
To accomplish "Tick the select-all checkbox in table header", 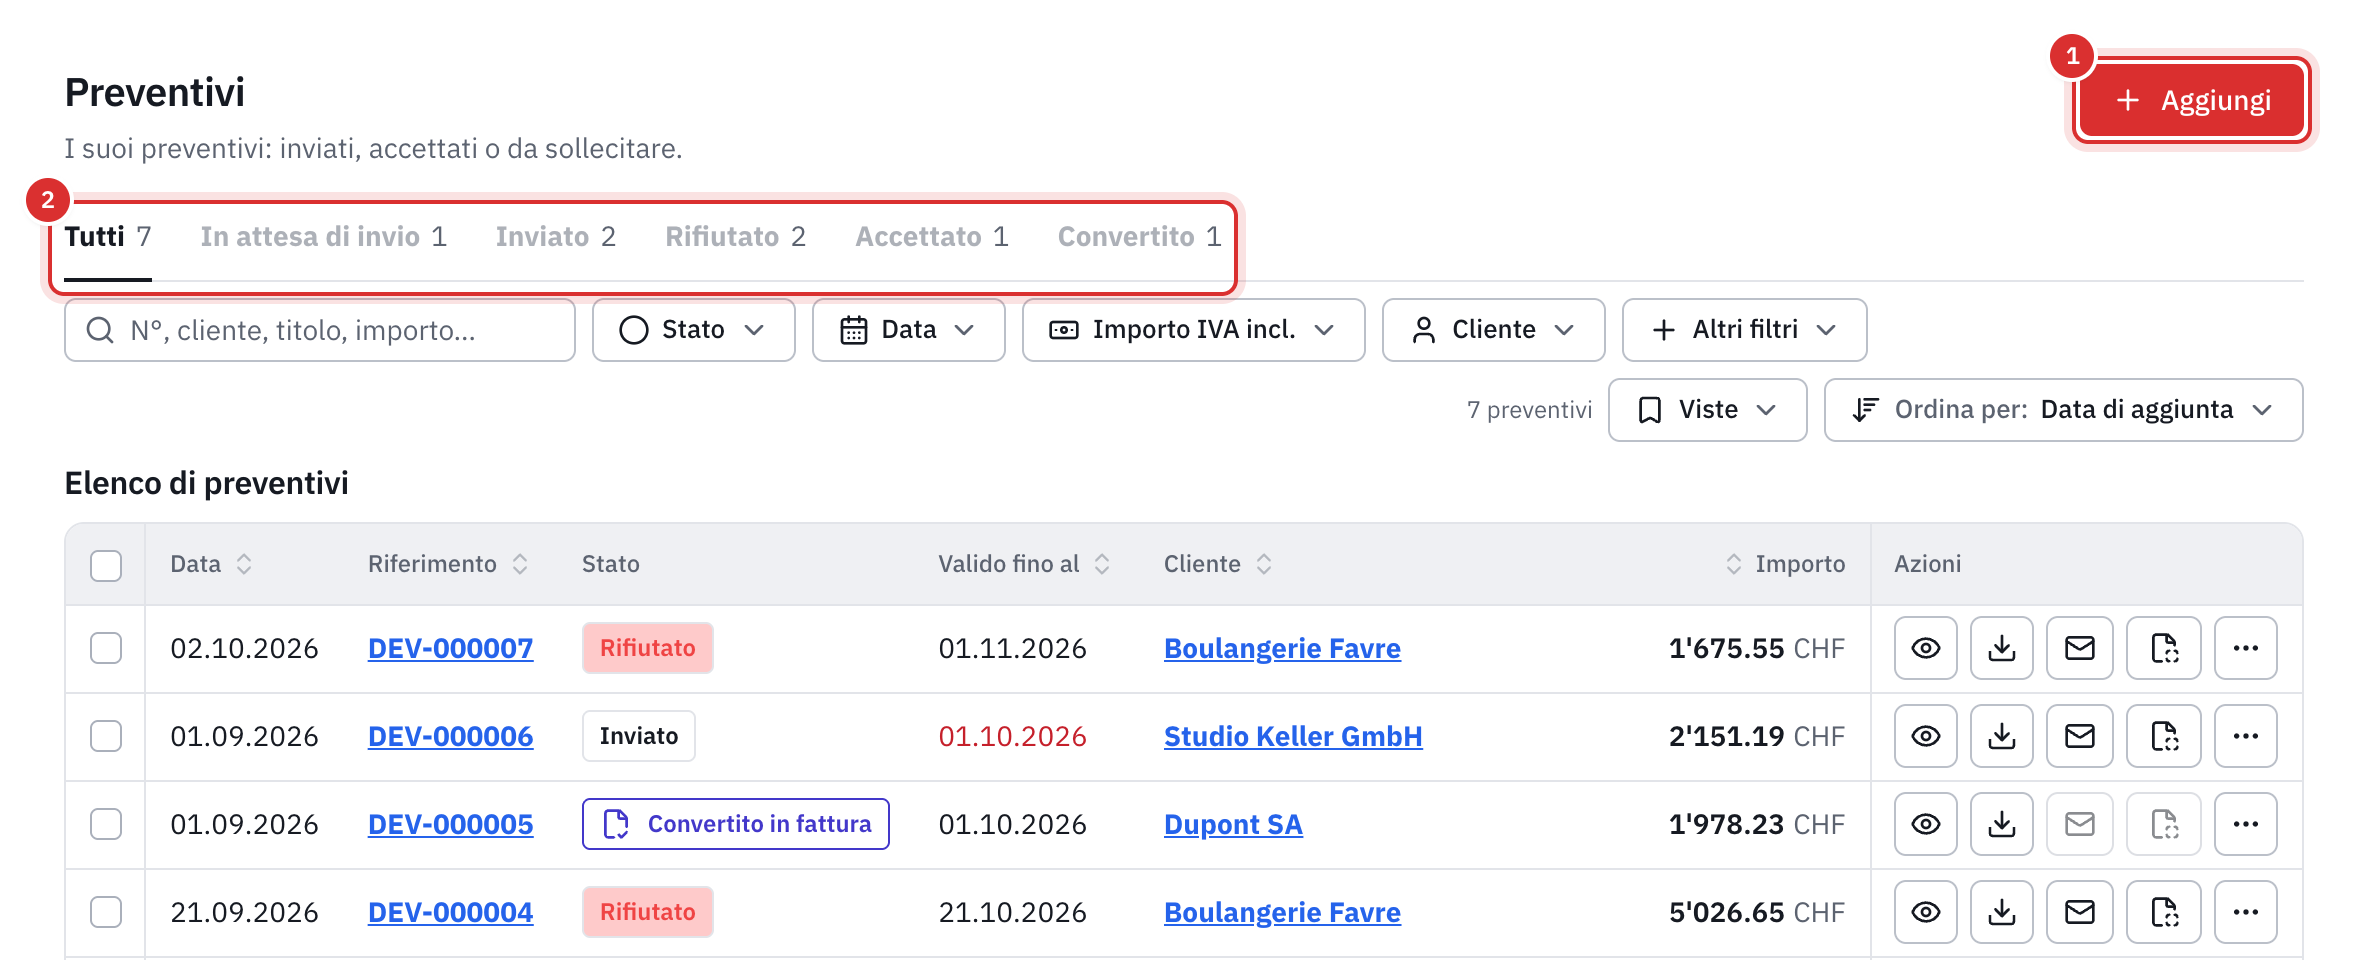I will pos(106,565).
